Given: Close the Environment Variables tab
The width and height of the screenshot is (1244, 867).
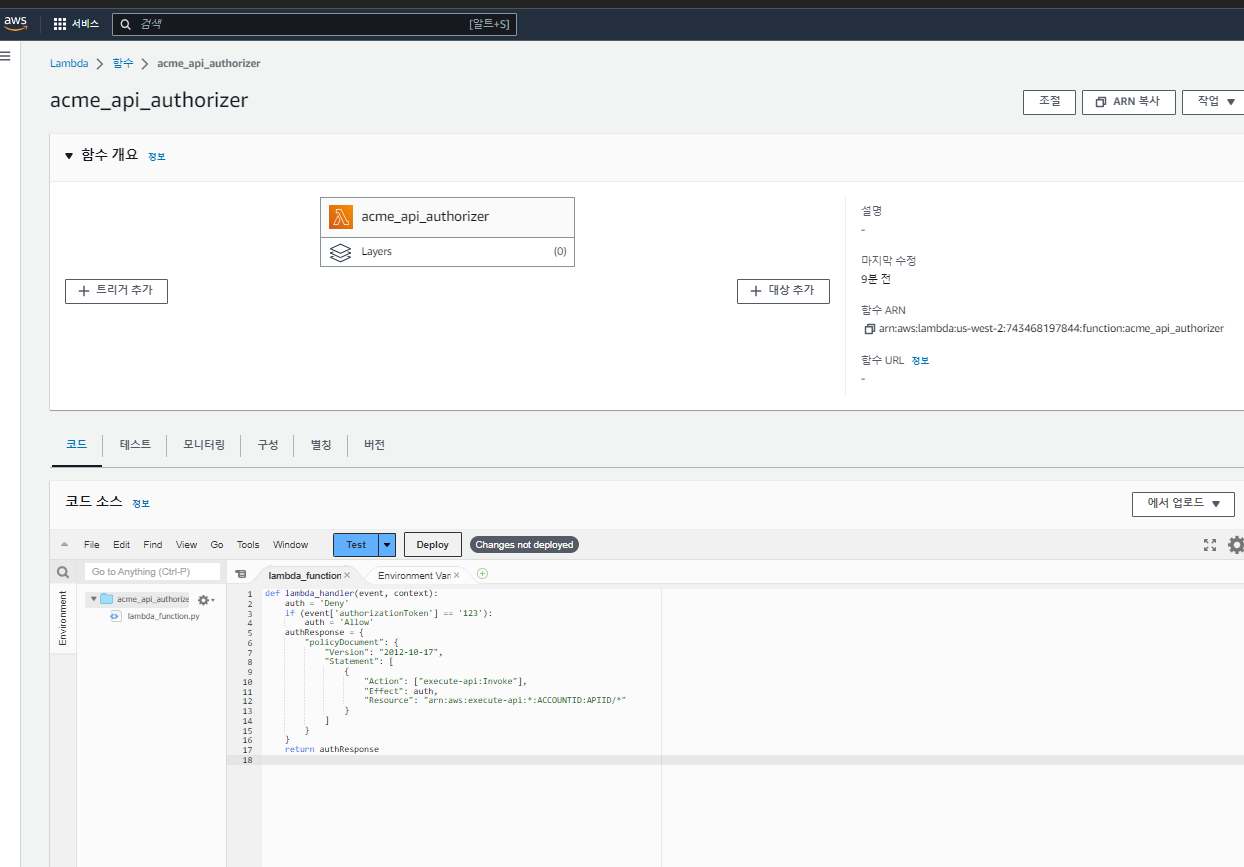Looking at the screenshot, I should (456, 575).
